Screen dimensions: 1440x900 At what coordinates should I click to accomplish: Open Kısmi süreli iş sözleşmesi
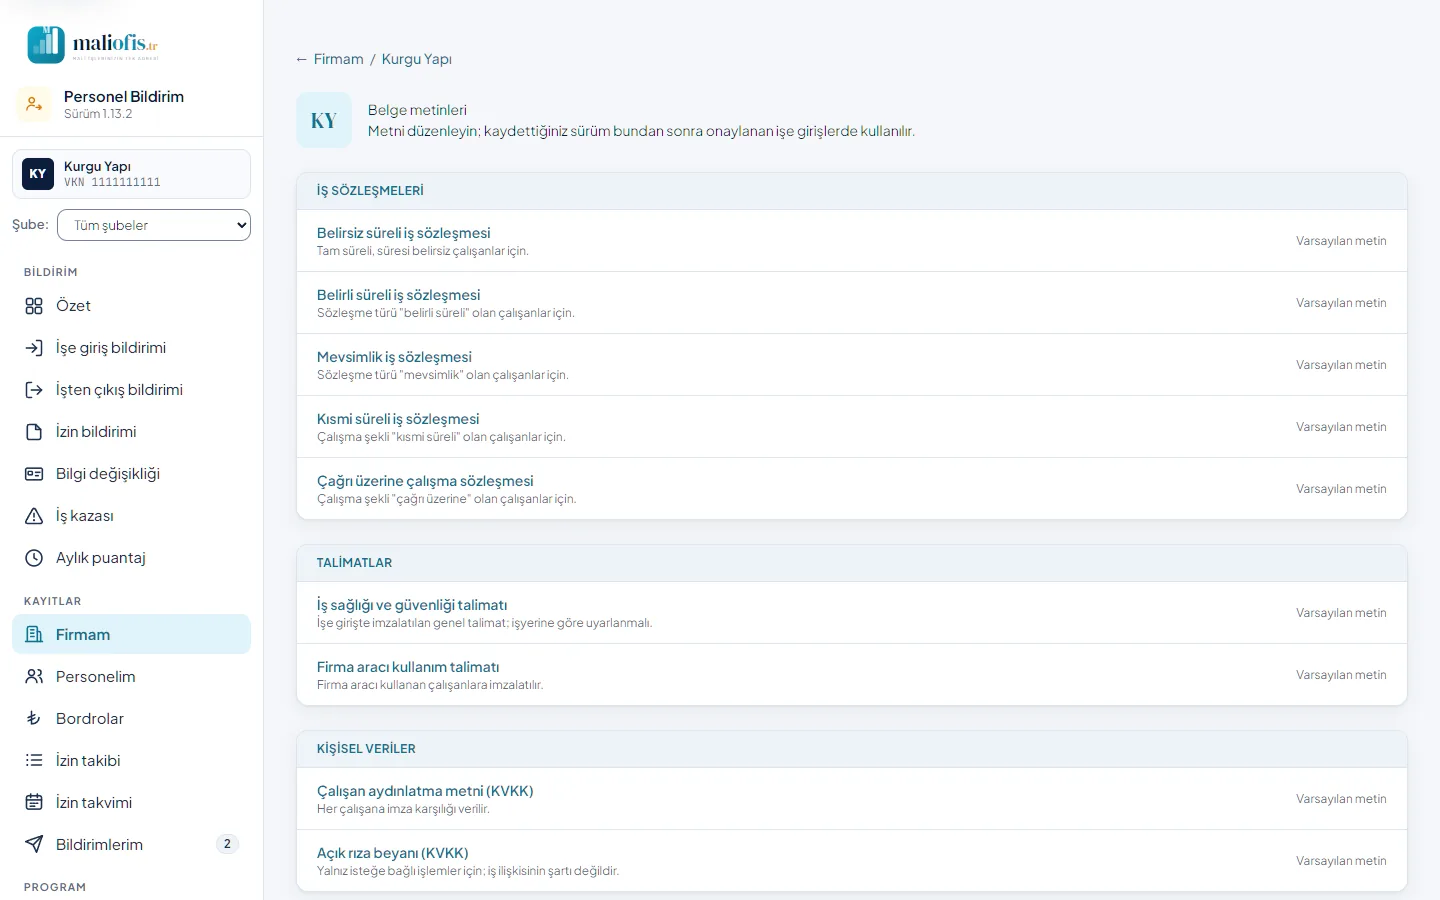pyautogui.click(x=852, y=427)
